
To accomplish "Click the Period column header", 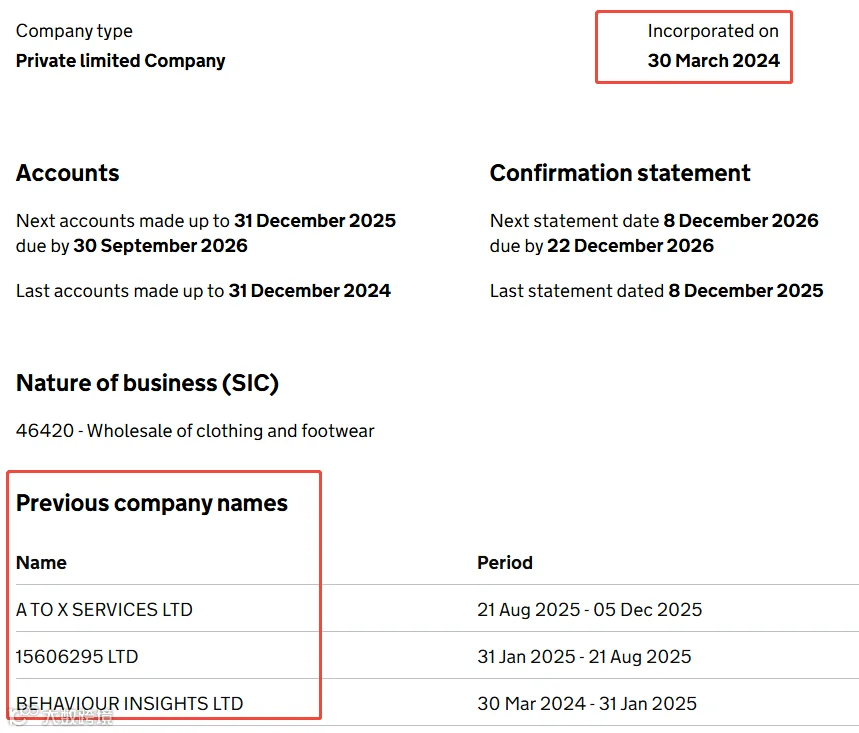I will coord(505,563).
